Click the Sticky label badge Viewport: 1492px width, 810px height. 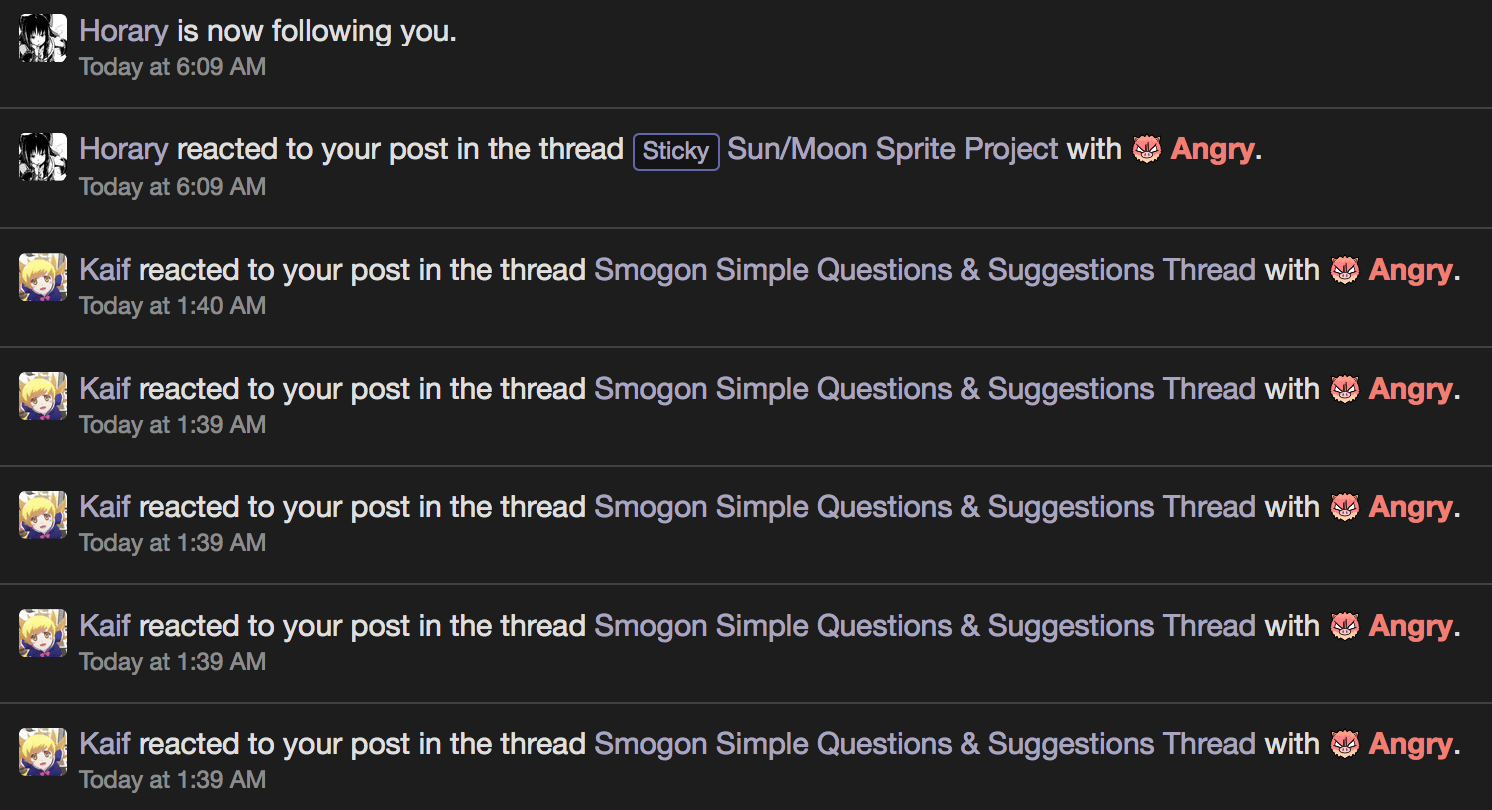pos(676,151)
